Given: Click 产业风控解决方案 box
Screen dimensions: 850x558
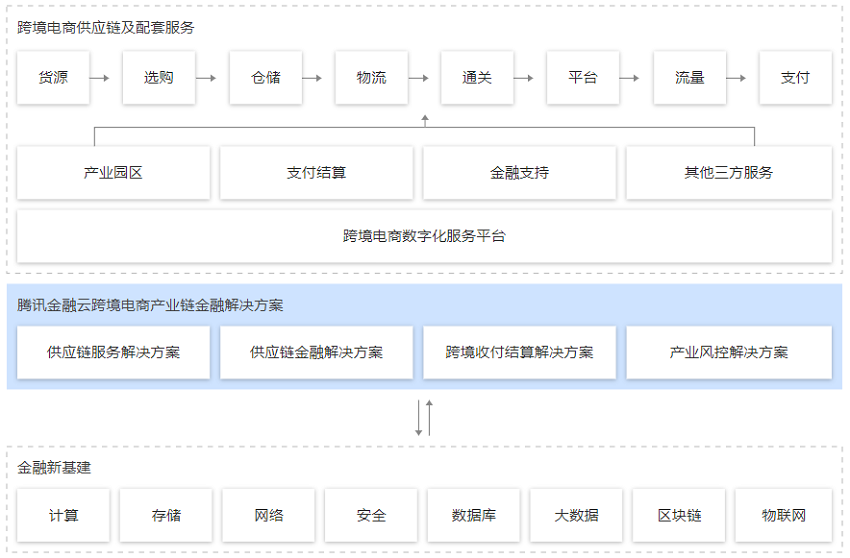Looking at the screenshot, I should (729, 352).
